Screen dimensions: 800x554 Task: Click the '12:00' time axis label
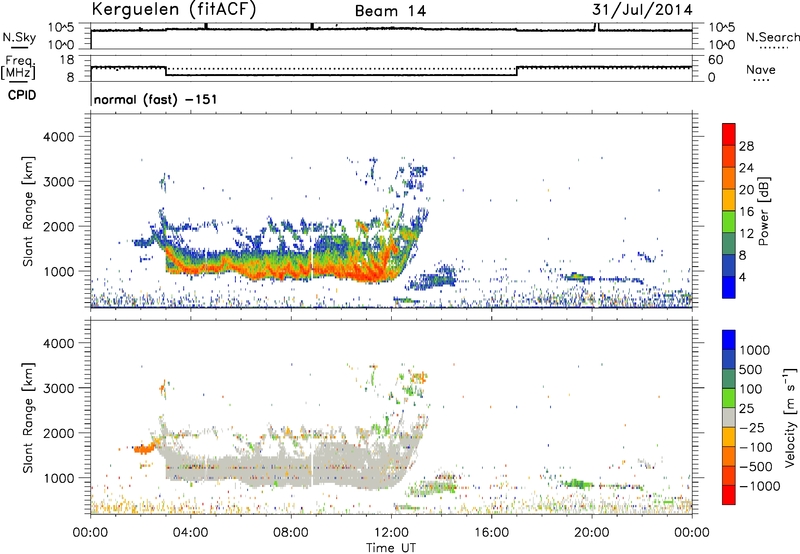pyautogui.click(x=391, y=532)
